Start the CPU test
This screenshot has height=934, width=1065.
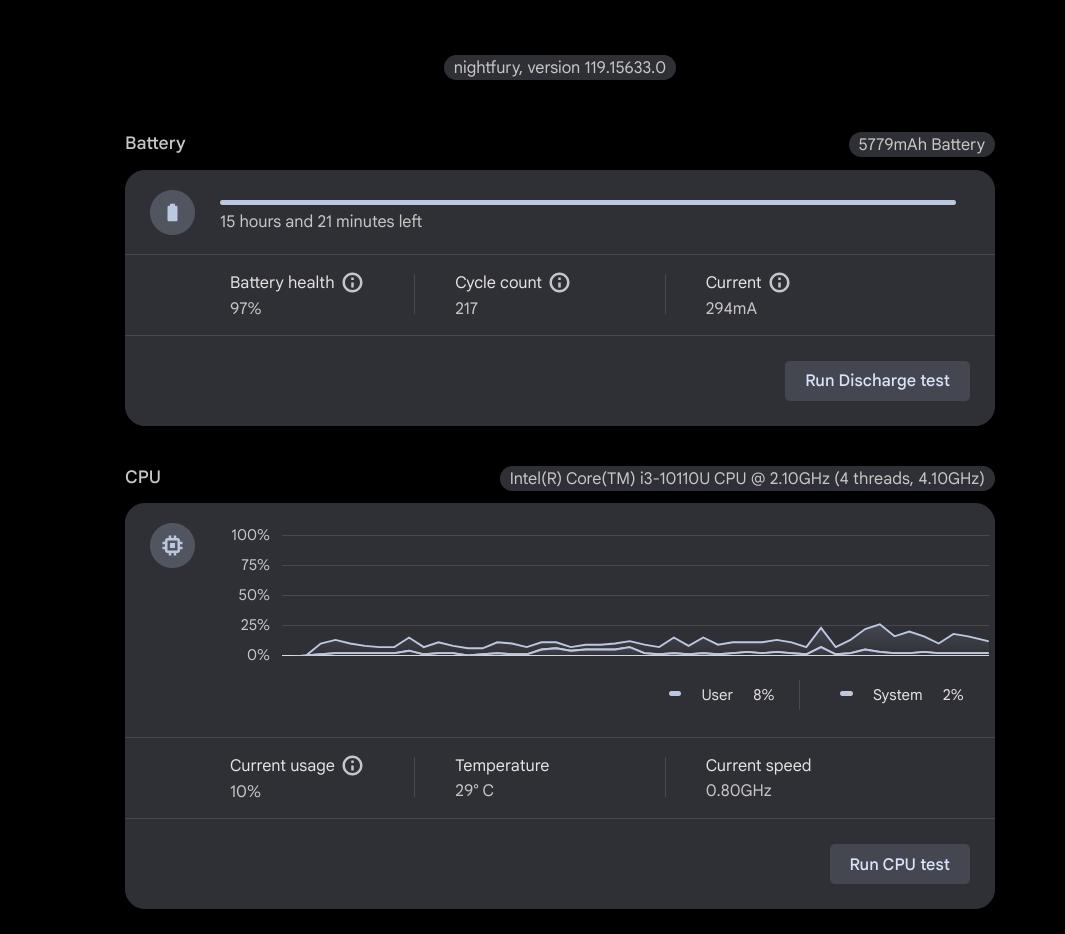(x=899, y=865)
